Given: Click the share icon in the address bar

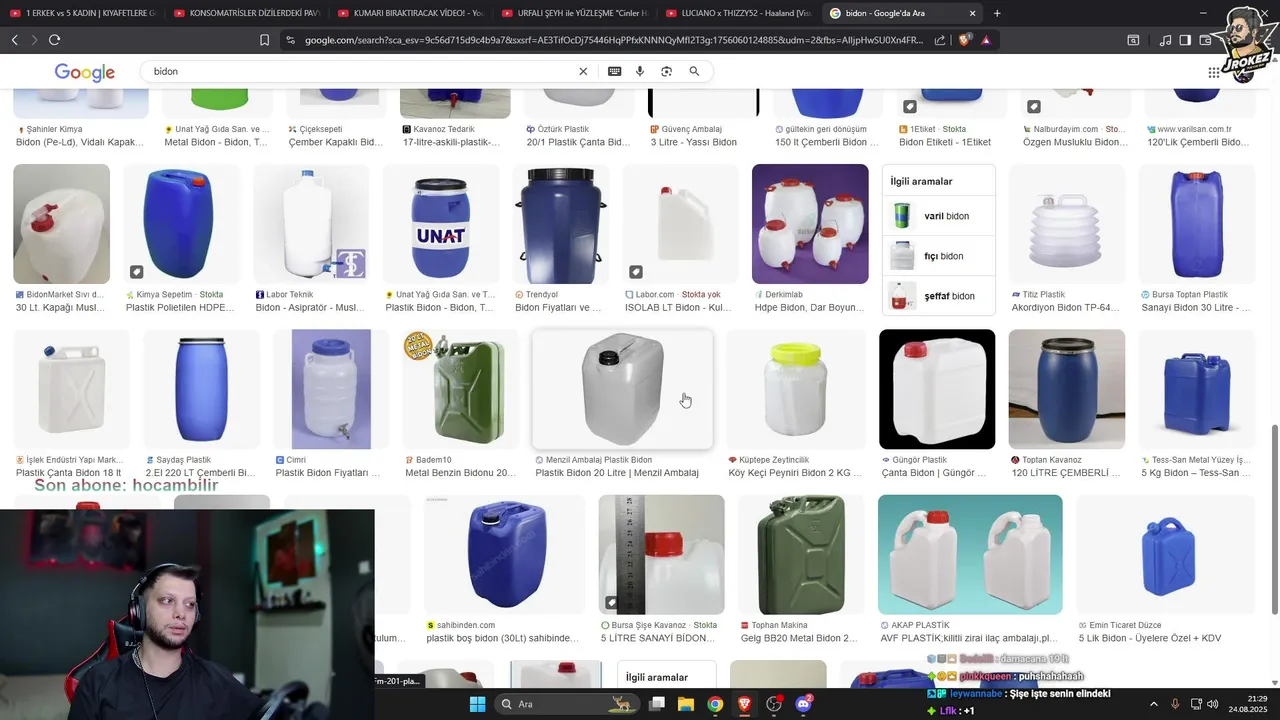Looking at the screenshot, I should pyautogui.click(x=940, y=40).
